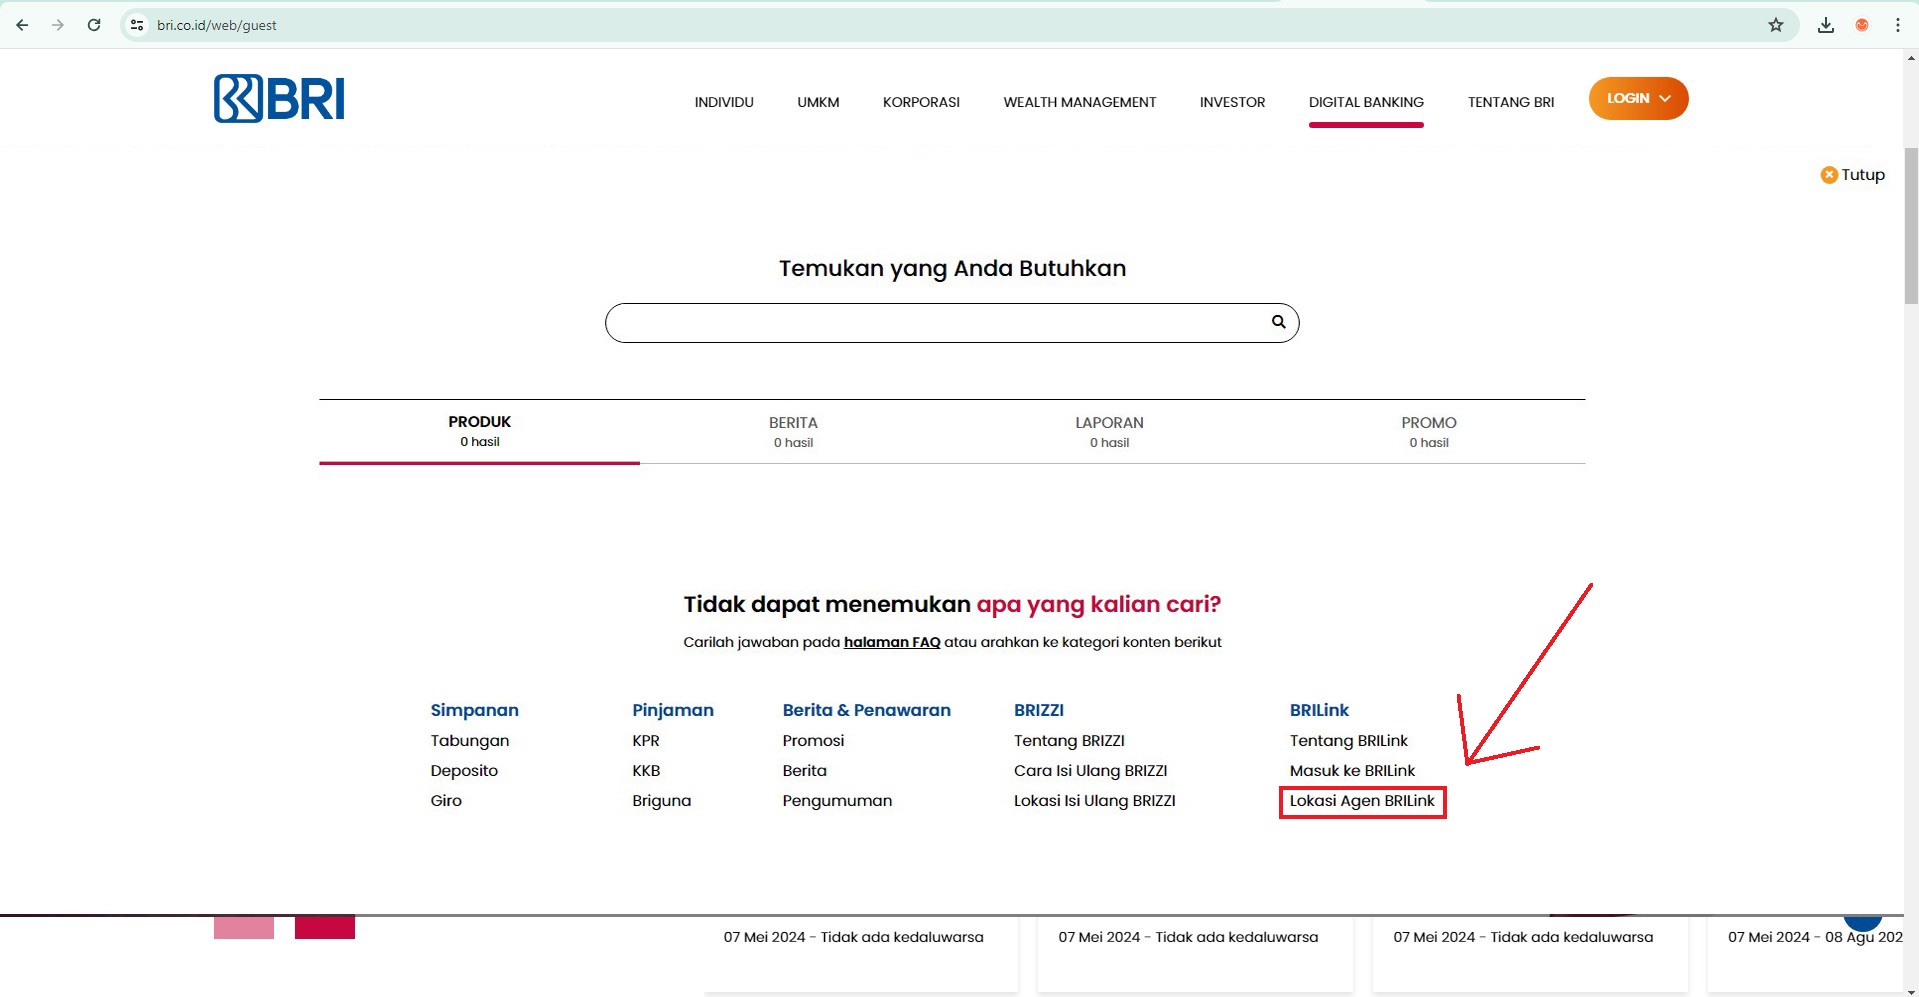Open the Tentang BRILink link
The image size is (1919, 997).
coord(1348,740)
